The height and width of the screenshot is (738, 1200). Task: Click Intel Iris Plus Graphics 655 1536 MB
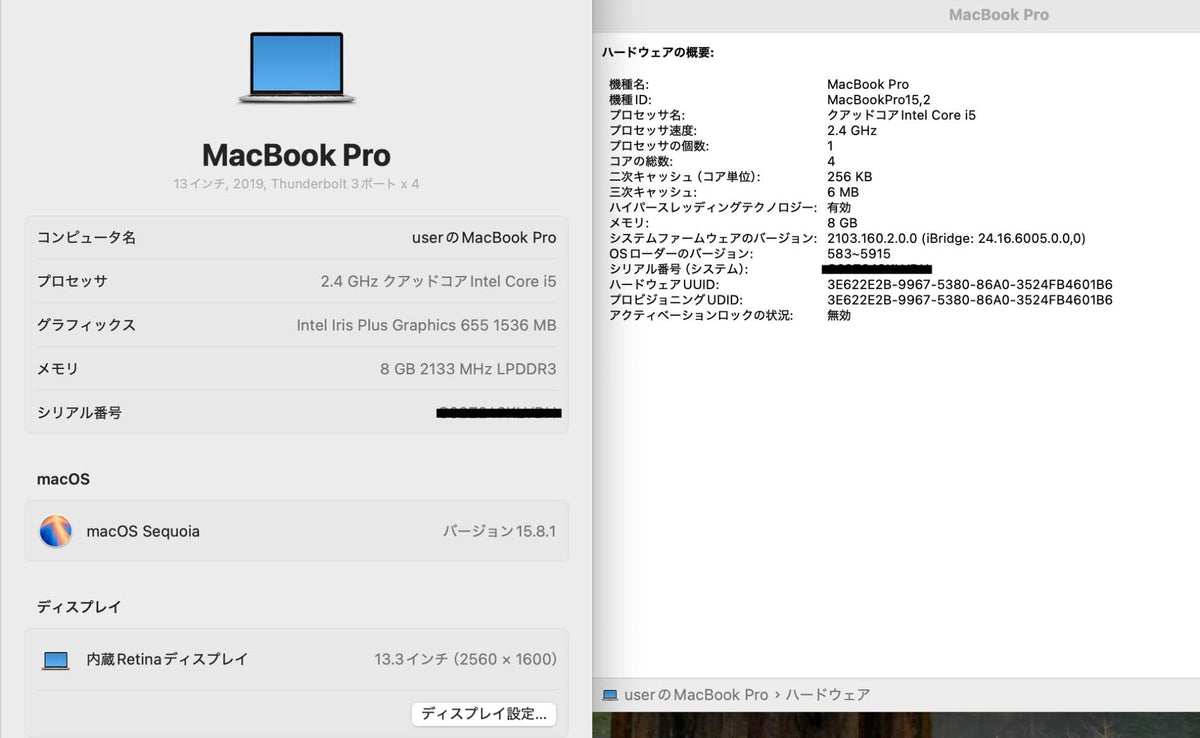tap(426, 325)
